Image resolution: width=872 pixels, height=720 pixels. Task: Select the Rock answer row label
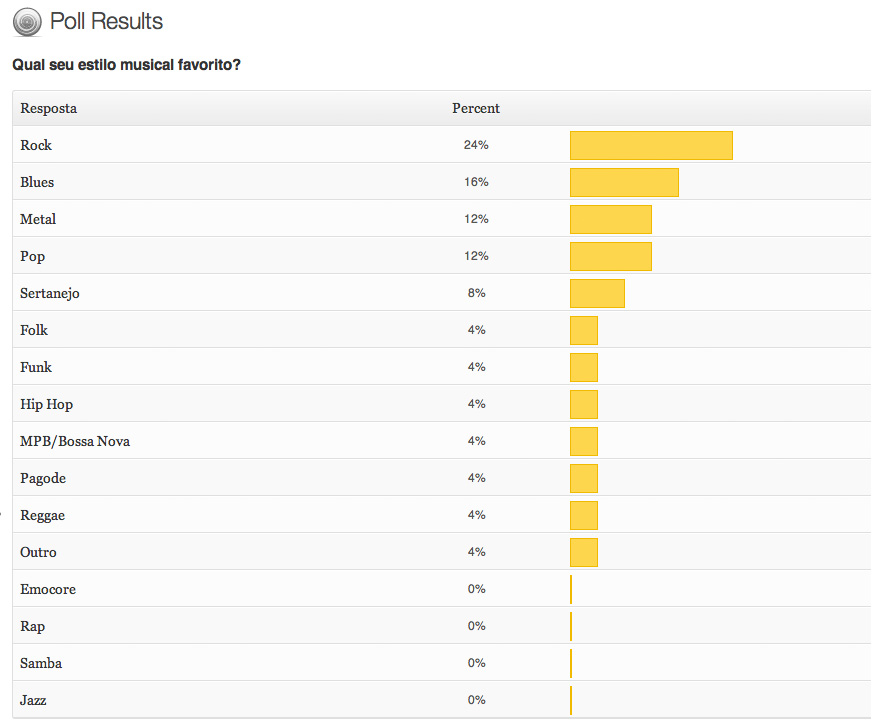click(x=36, y=145)
